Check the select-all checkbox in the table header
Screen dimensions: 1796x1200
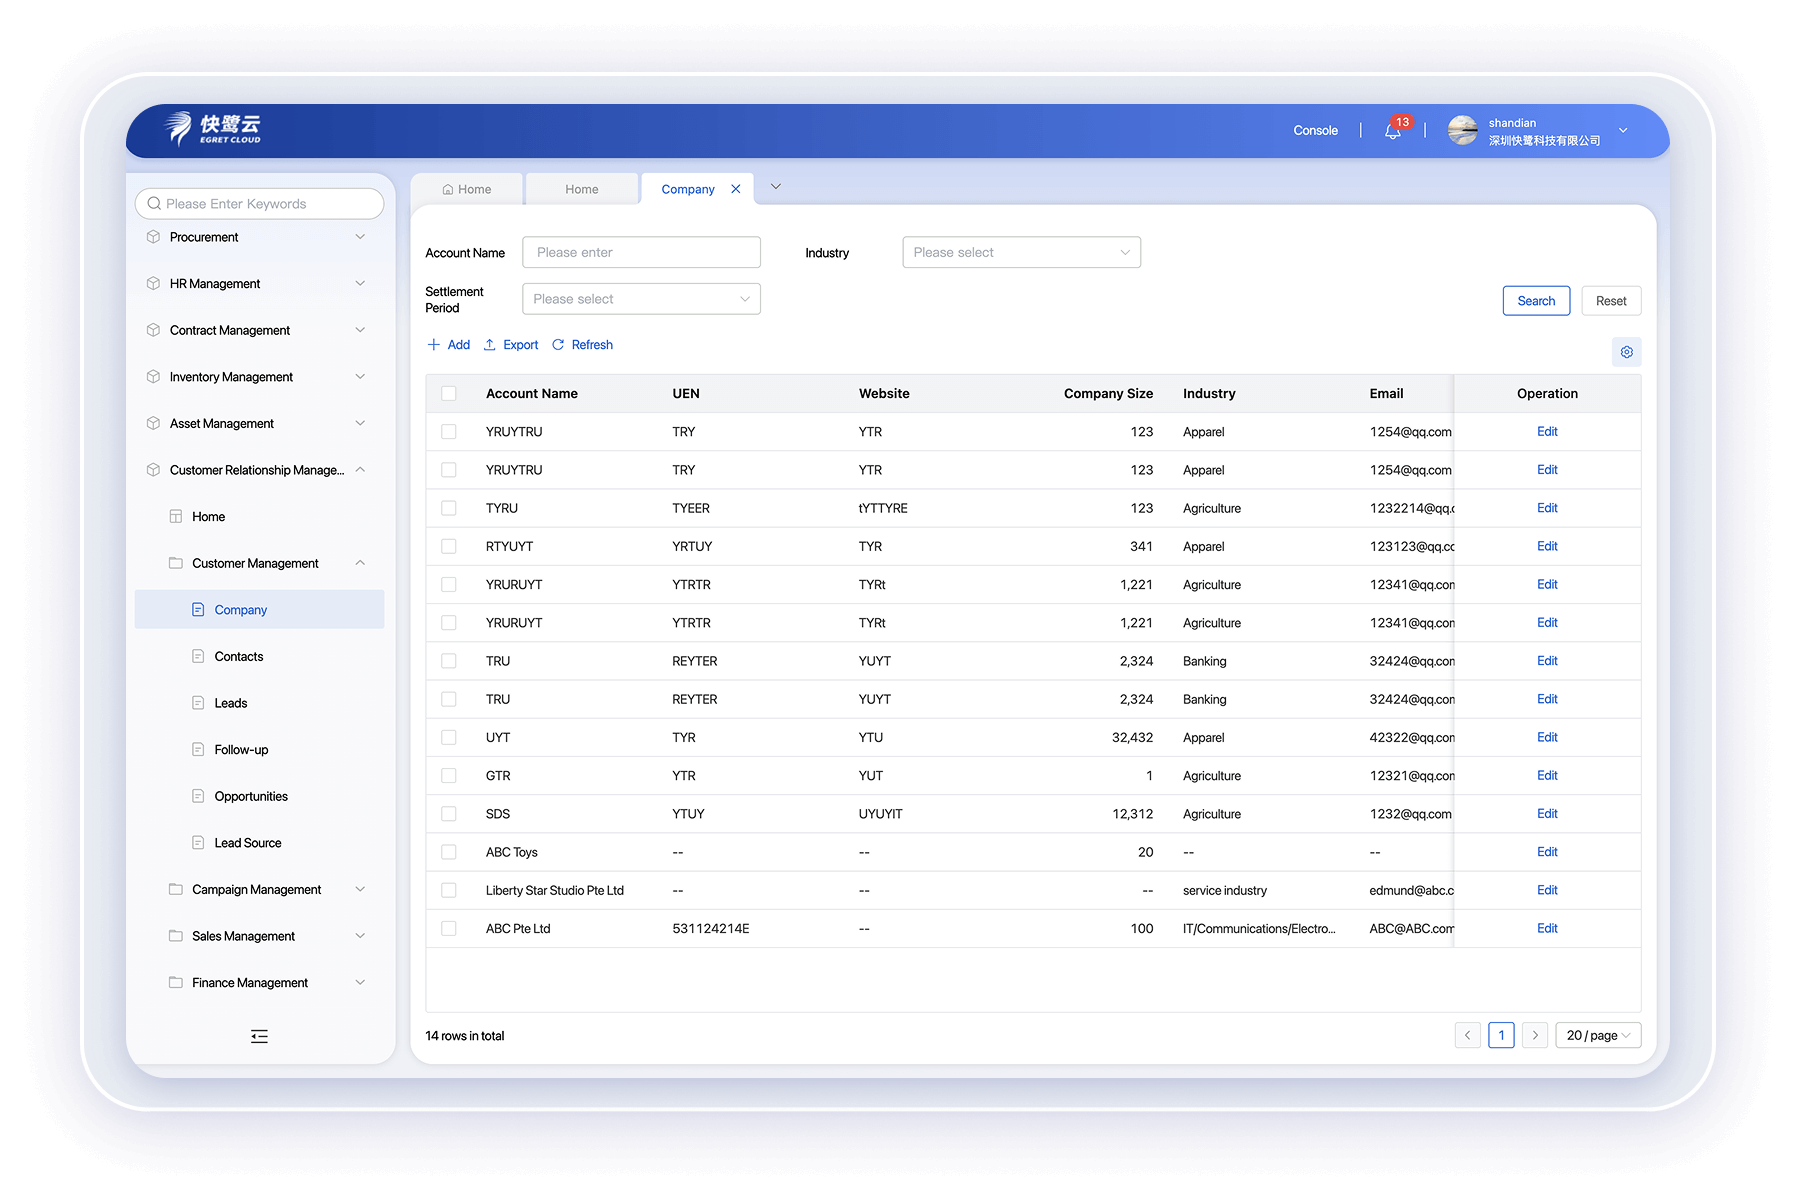click(448, 393)
